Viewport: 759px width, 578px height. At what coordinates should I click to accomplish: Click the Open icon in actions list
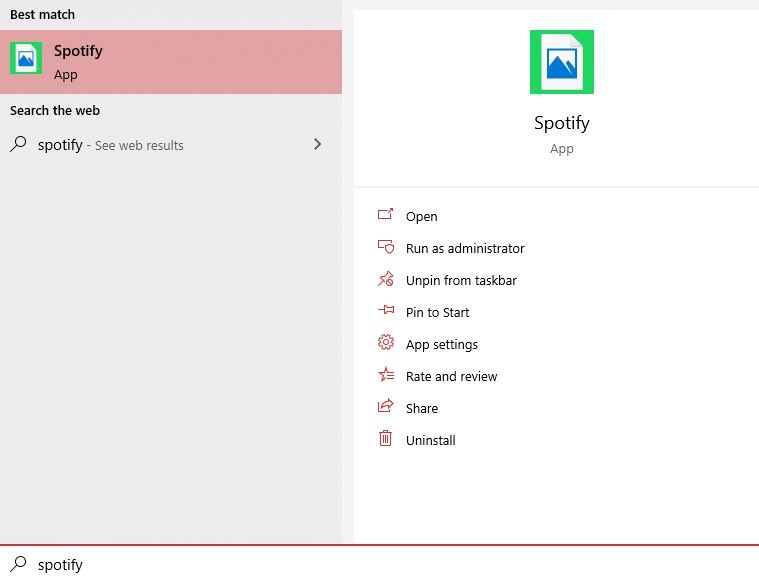coord(385,214)
